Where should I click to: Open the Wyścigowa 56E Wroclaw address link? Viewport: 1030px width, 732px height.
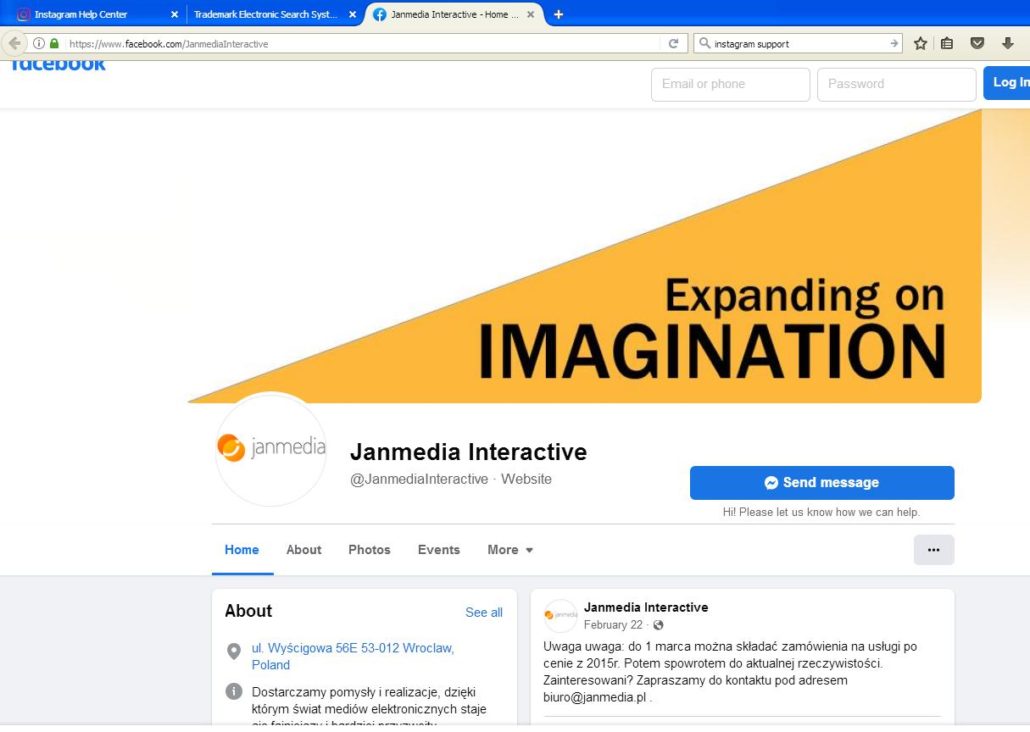tap(353, 656)
